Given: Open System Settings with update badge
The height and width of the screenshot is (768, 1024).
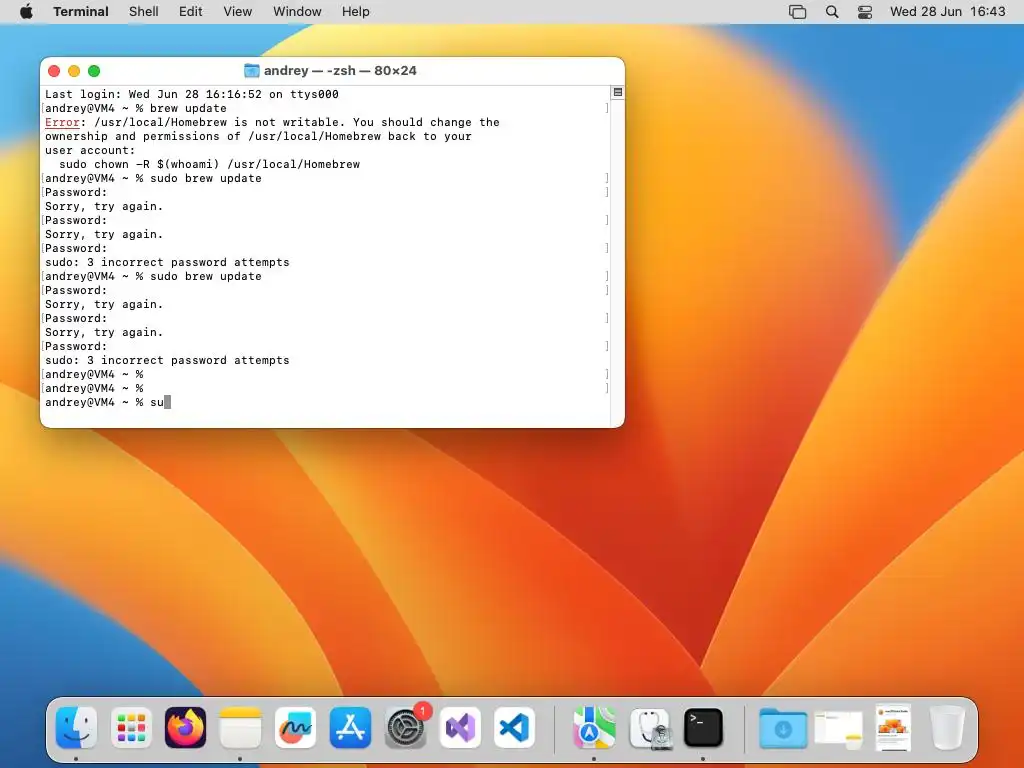Looking at the screenshot, I should [406, 727].
